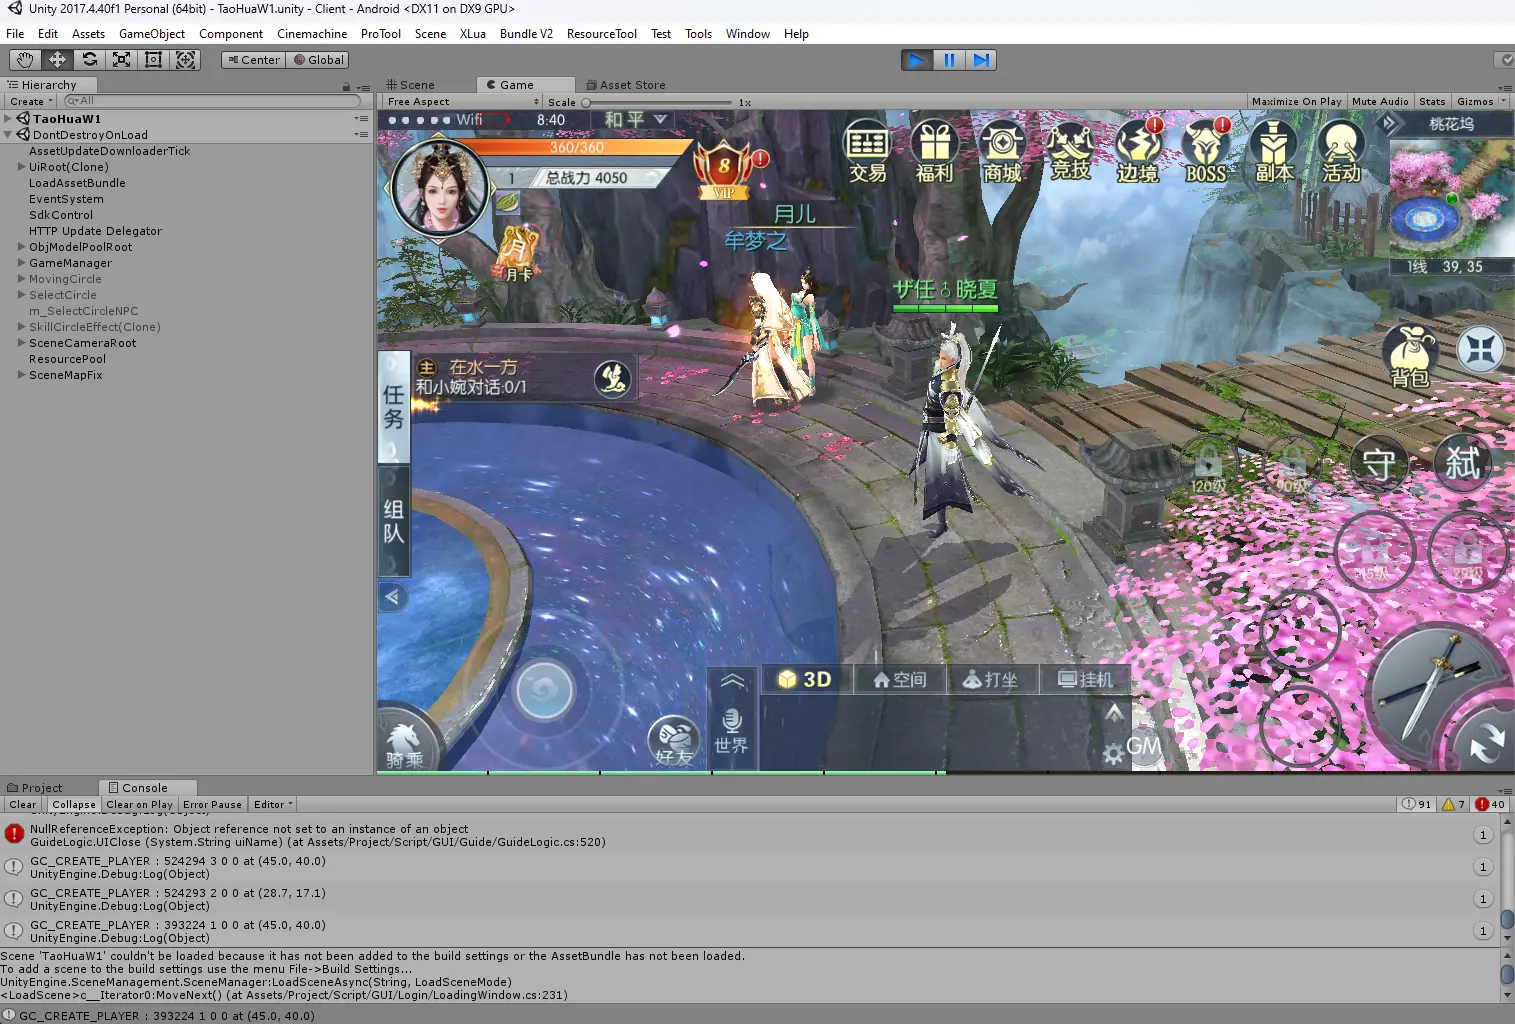
Task: Expand the TaoHuaW1 scene node
Action: coord(8,119)
